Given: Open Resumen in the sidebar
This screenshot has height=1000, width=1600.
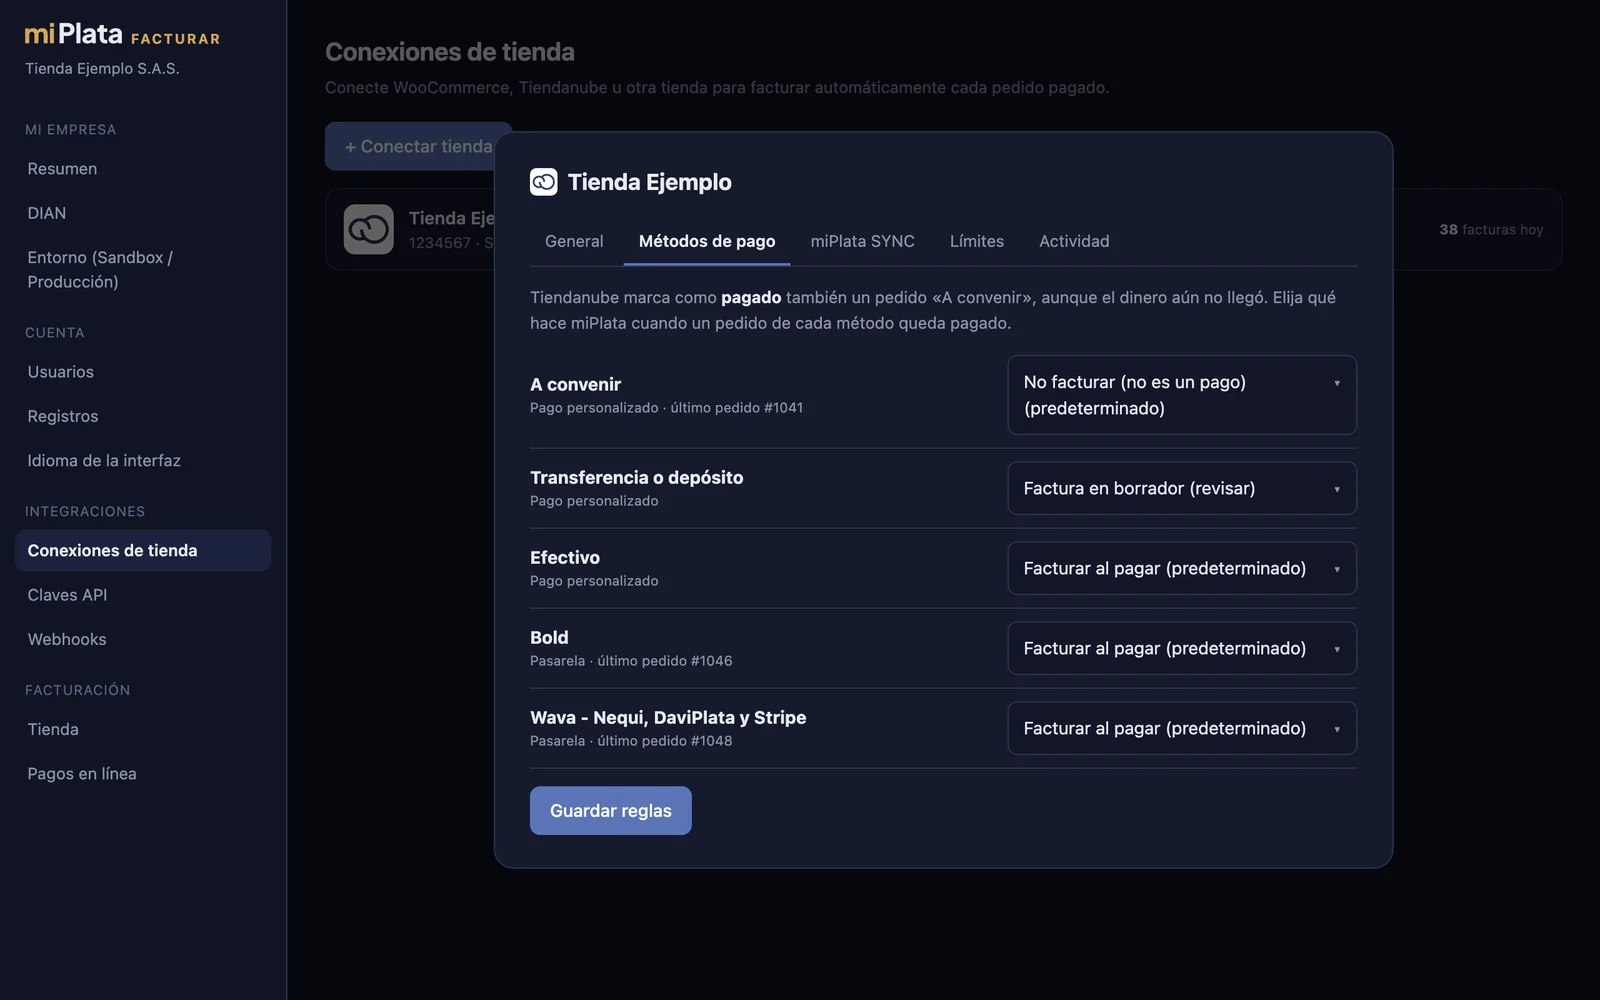Looking at the screenshot, I should [x=143, y=169].
